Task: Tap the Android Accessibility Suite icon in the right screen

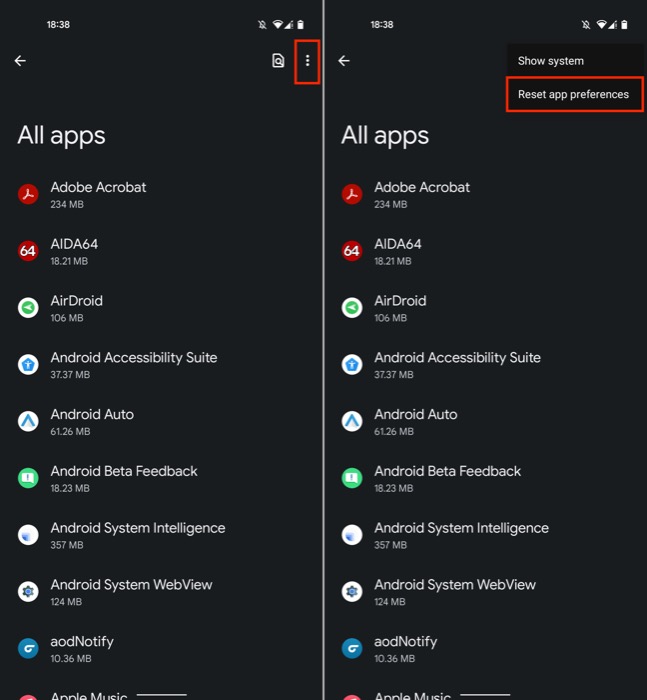Action: pos(352,364)
